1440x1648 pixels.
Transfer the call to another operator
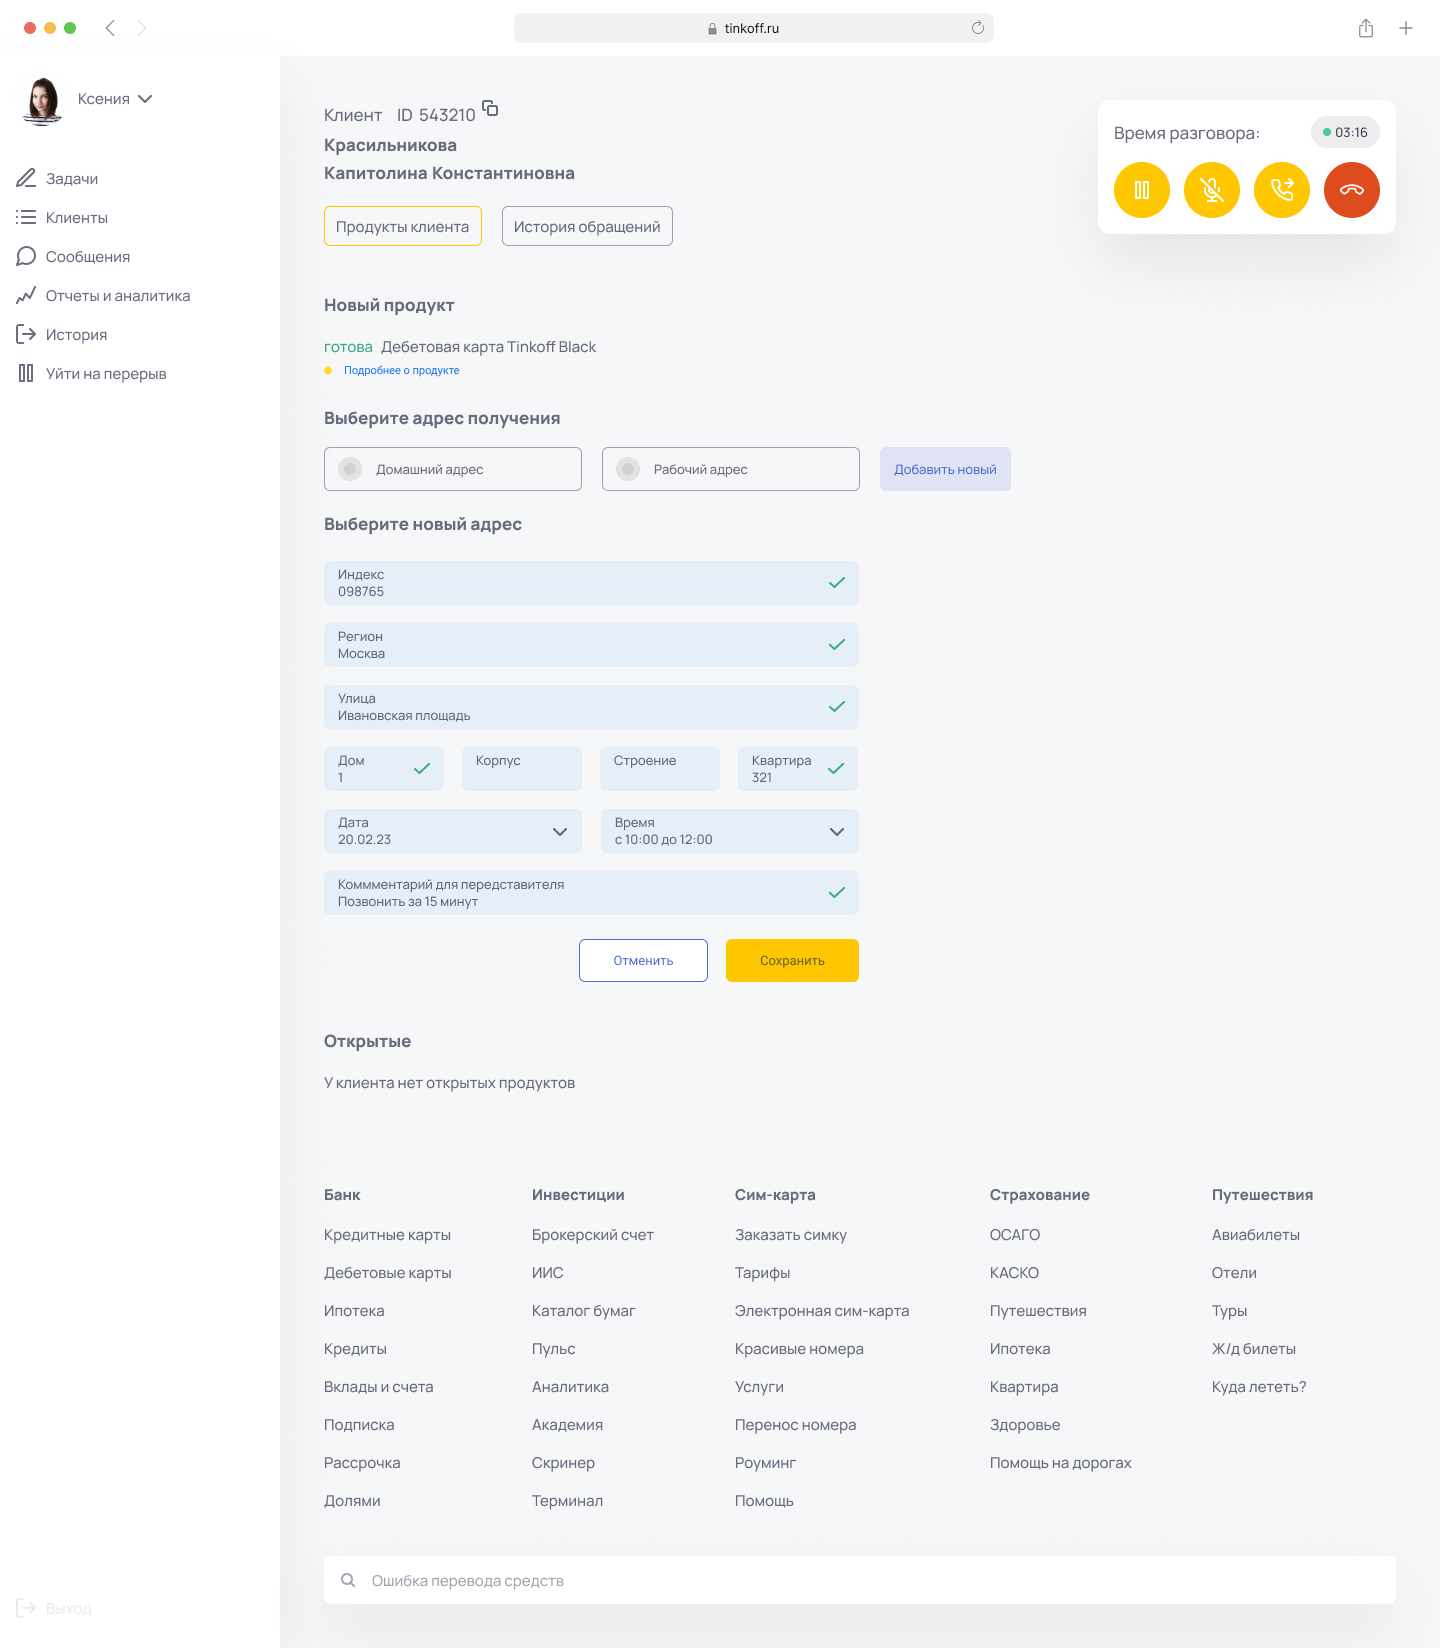[x=1282, y=190]
